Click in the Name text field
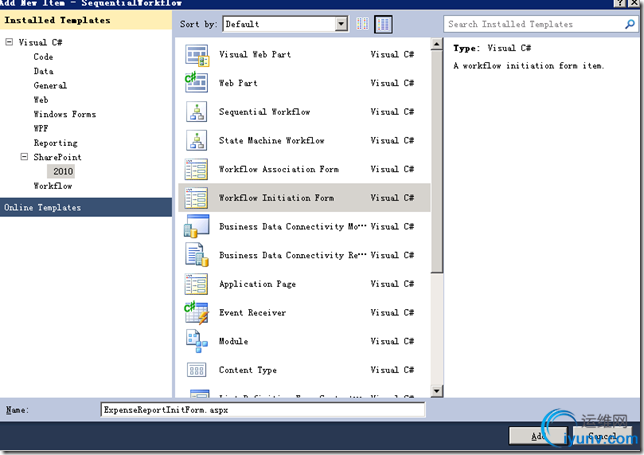Viewport: 644px width, 455px height. [x=263, y=410]
